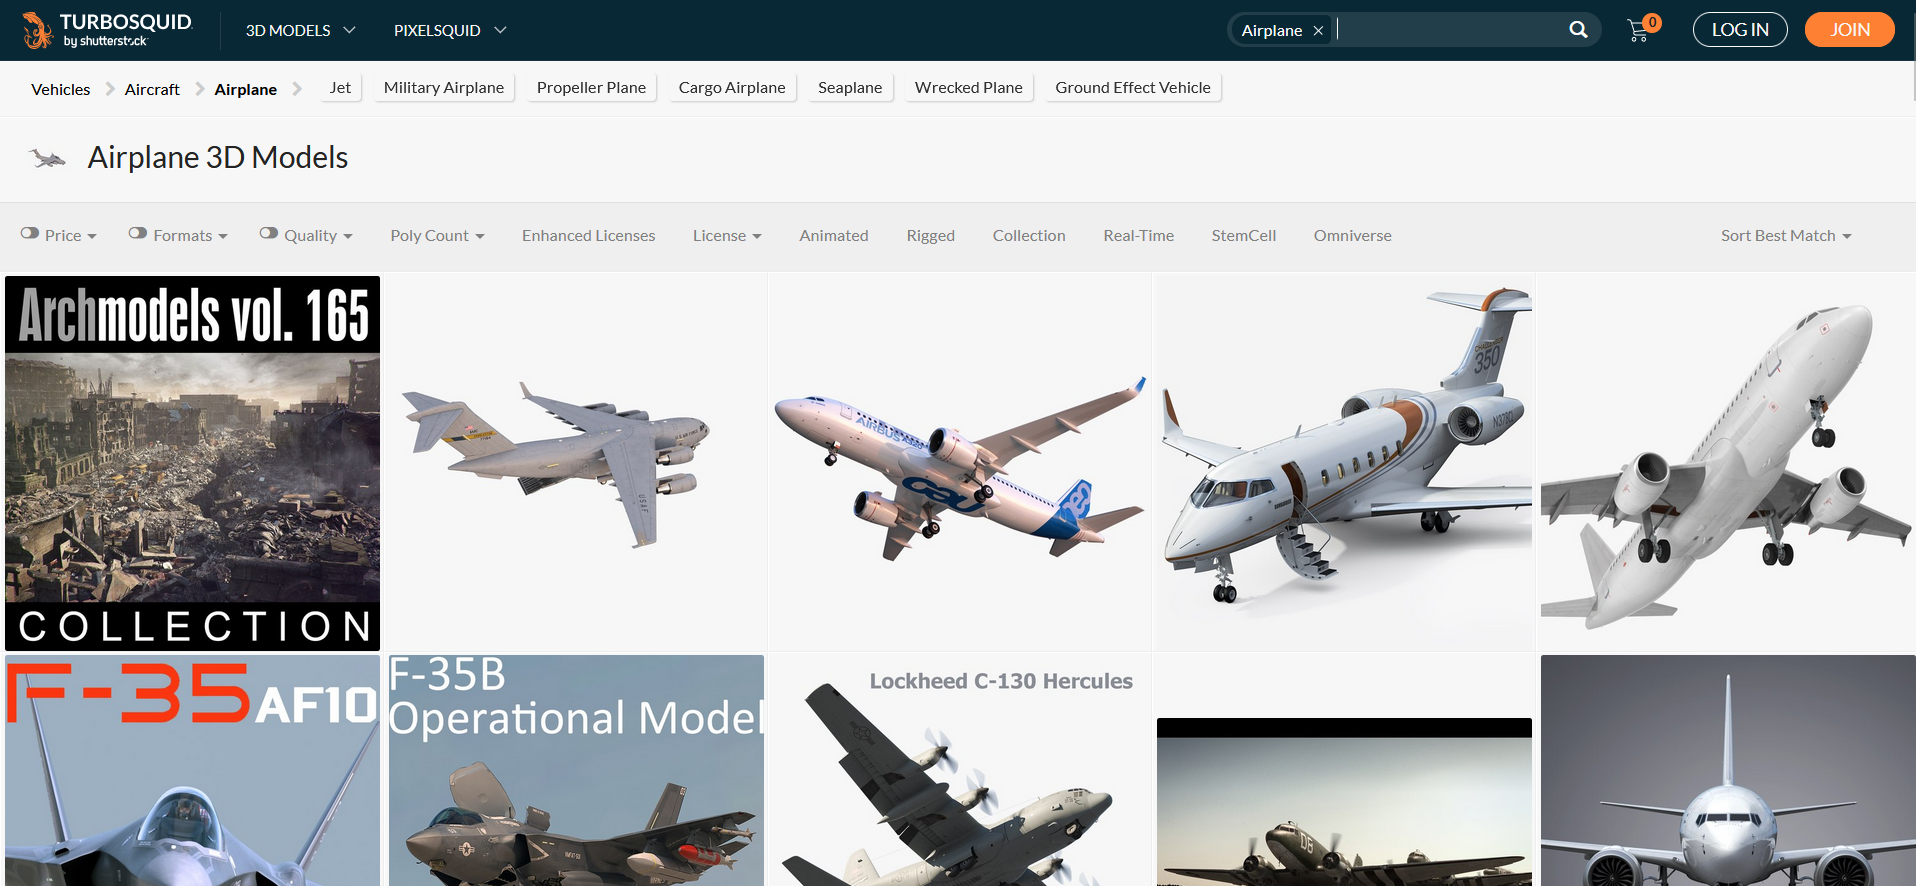The height and width of the screenshot is (886, 1916).
Task: Open the vintage propeller plane photo thumbnail
Action: coord(1344,802)
